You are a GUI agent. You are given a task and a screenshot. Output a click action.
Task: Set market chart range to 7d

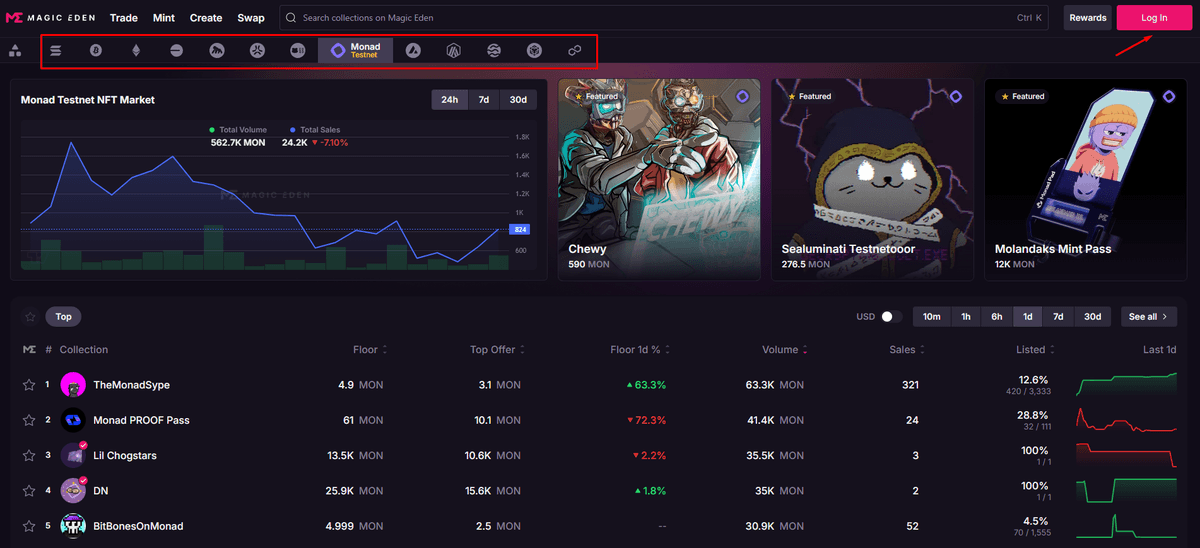(x=484, y=99)
